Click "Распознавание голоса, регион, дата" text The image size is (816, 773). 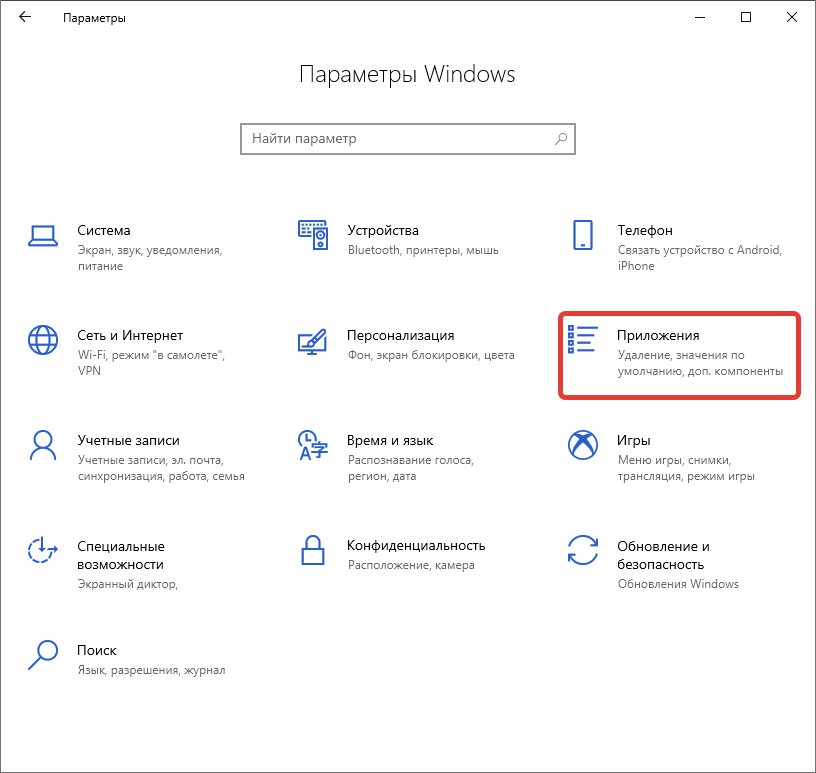pos(411,468)
